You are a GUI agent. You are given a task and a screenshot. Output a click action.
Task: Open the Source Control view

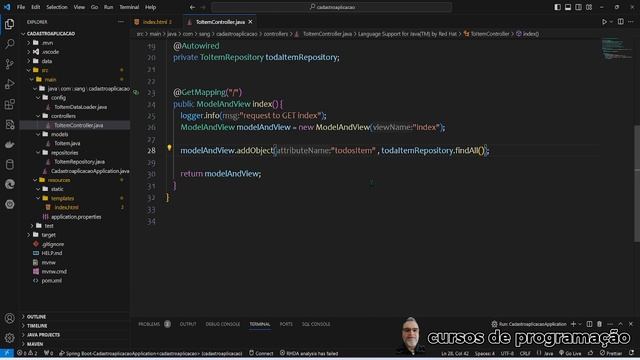click(x=9, y=64)
